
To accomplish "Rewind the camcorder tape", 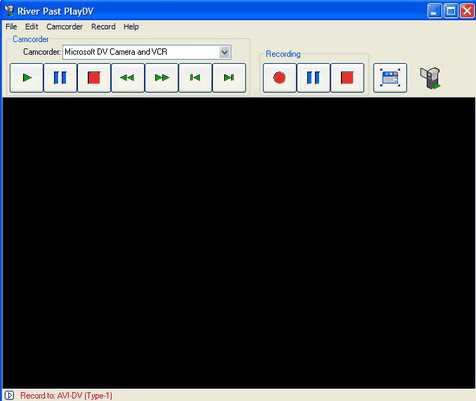I will [128, 78].
